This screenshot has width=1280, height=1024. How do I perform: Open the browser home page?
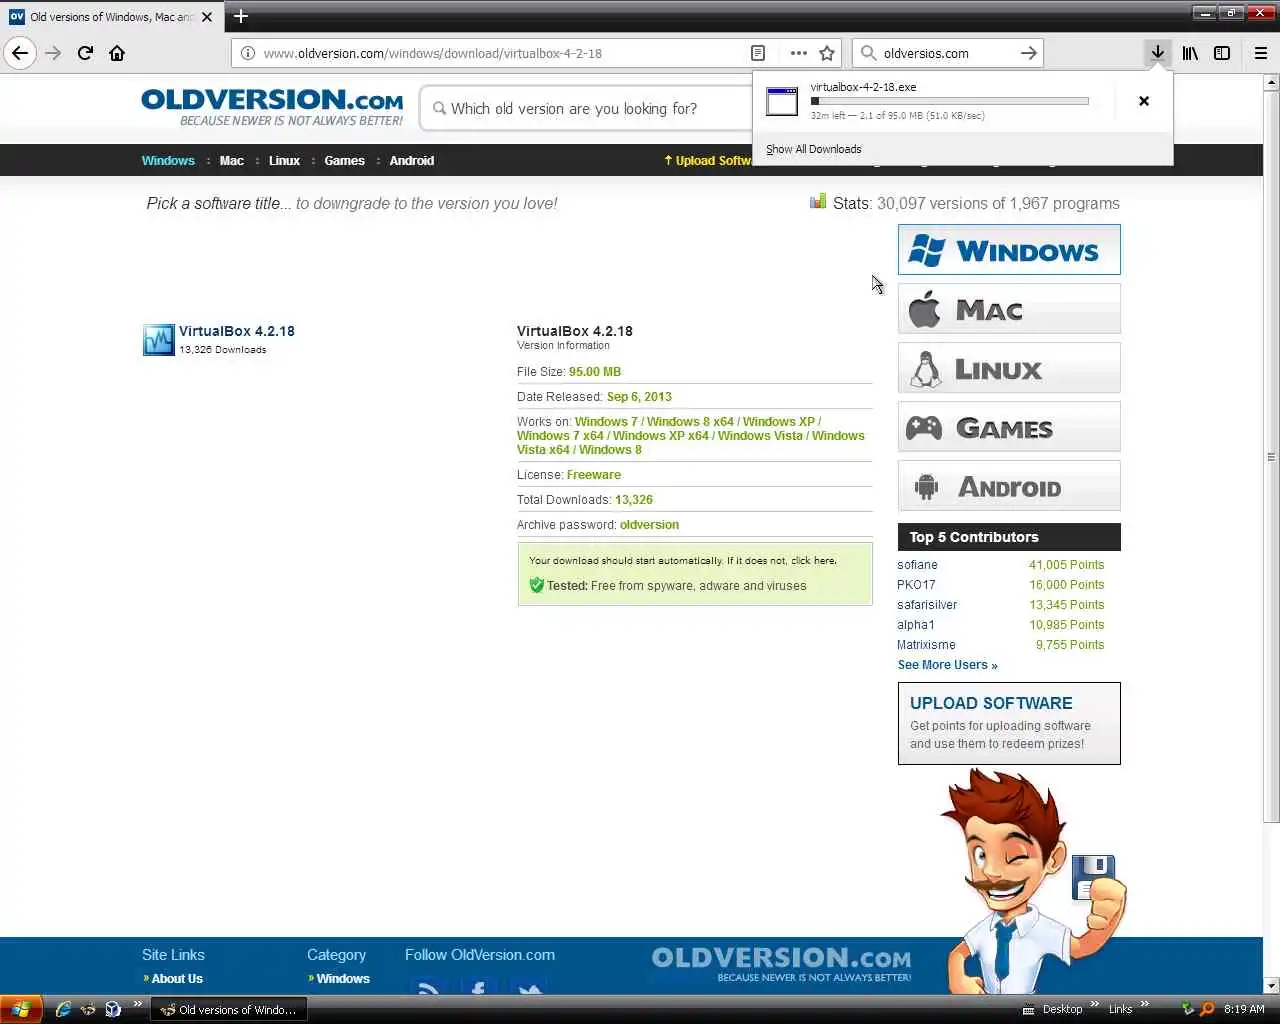pyautogui.click(x=117, y=53)
